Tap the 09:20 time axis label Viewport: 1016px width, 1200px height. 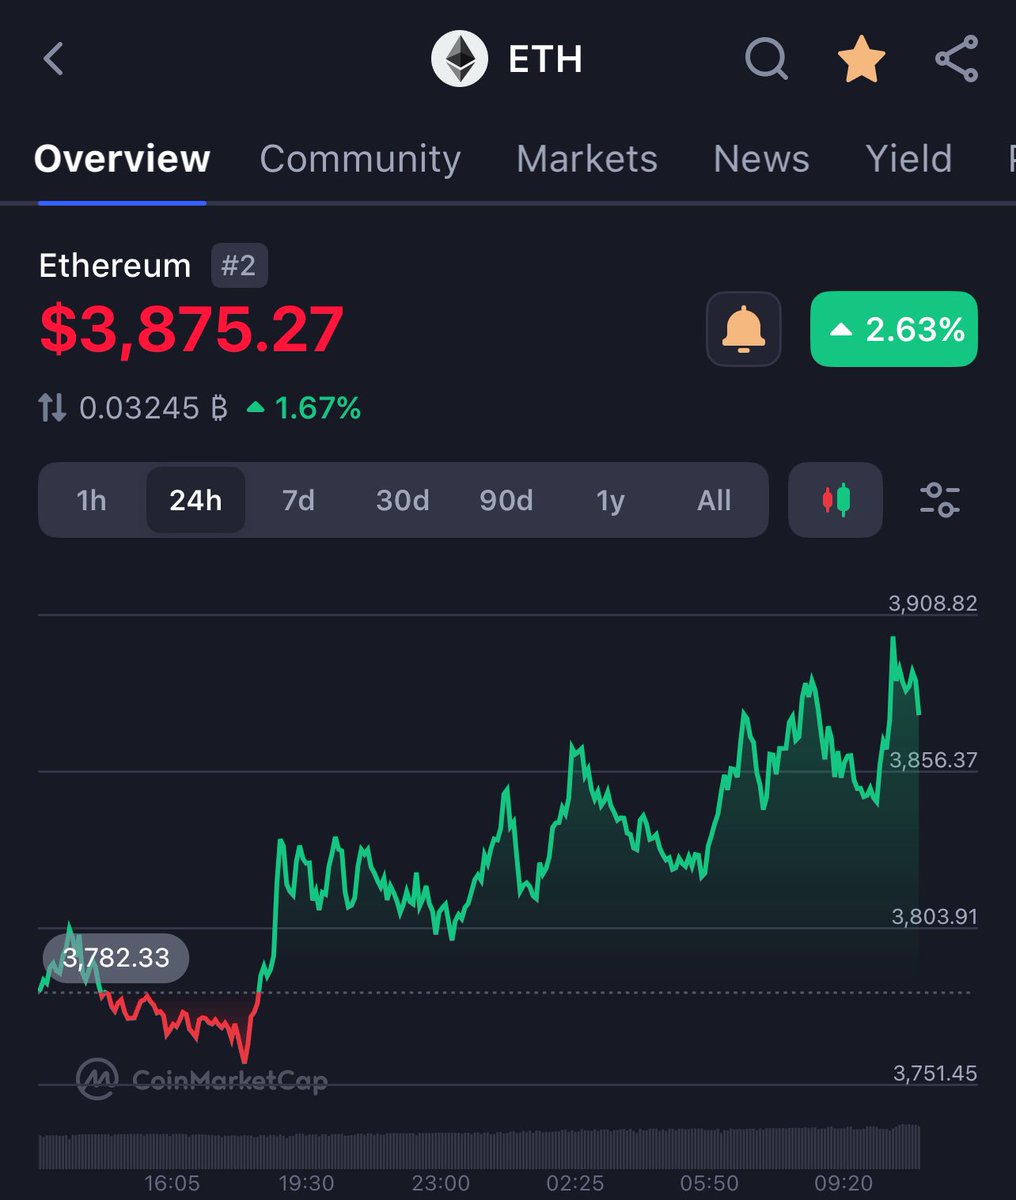pyautogui.click(x=843, y=1184)
